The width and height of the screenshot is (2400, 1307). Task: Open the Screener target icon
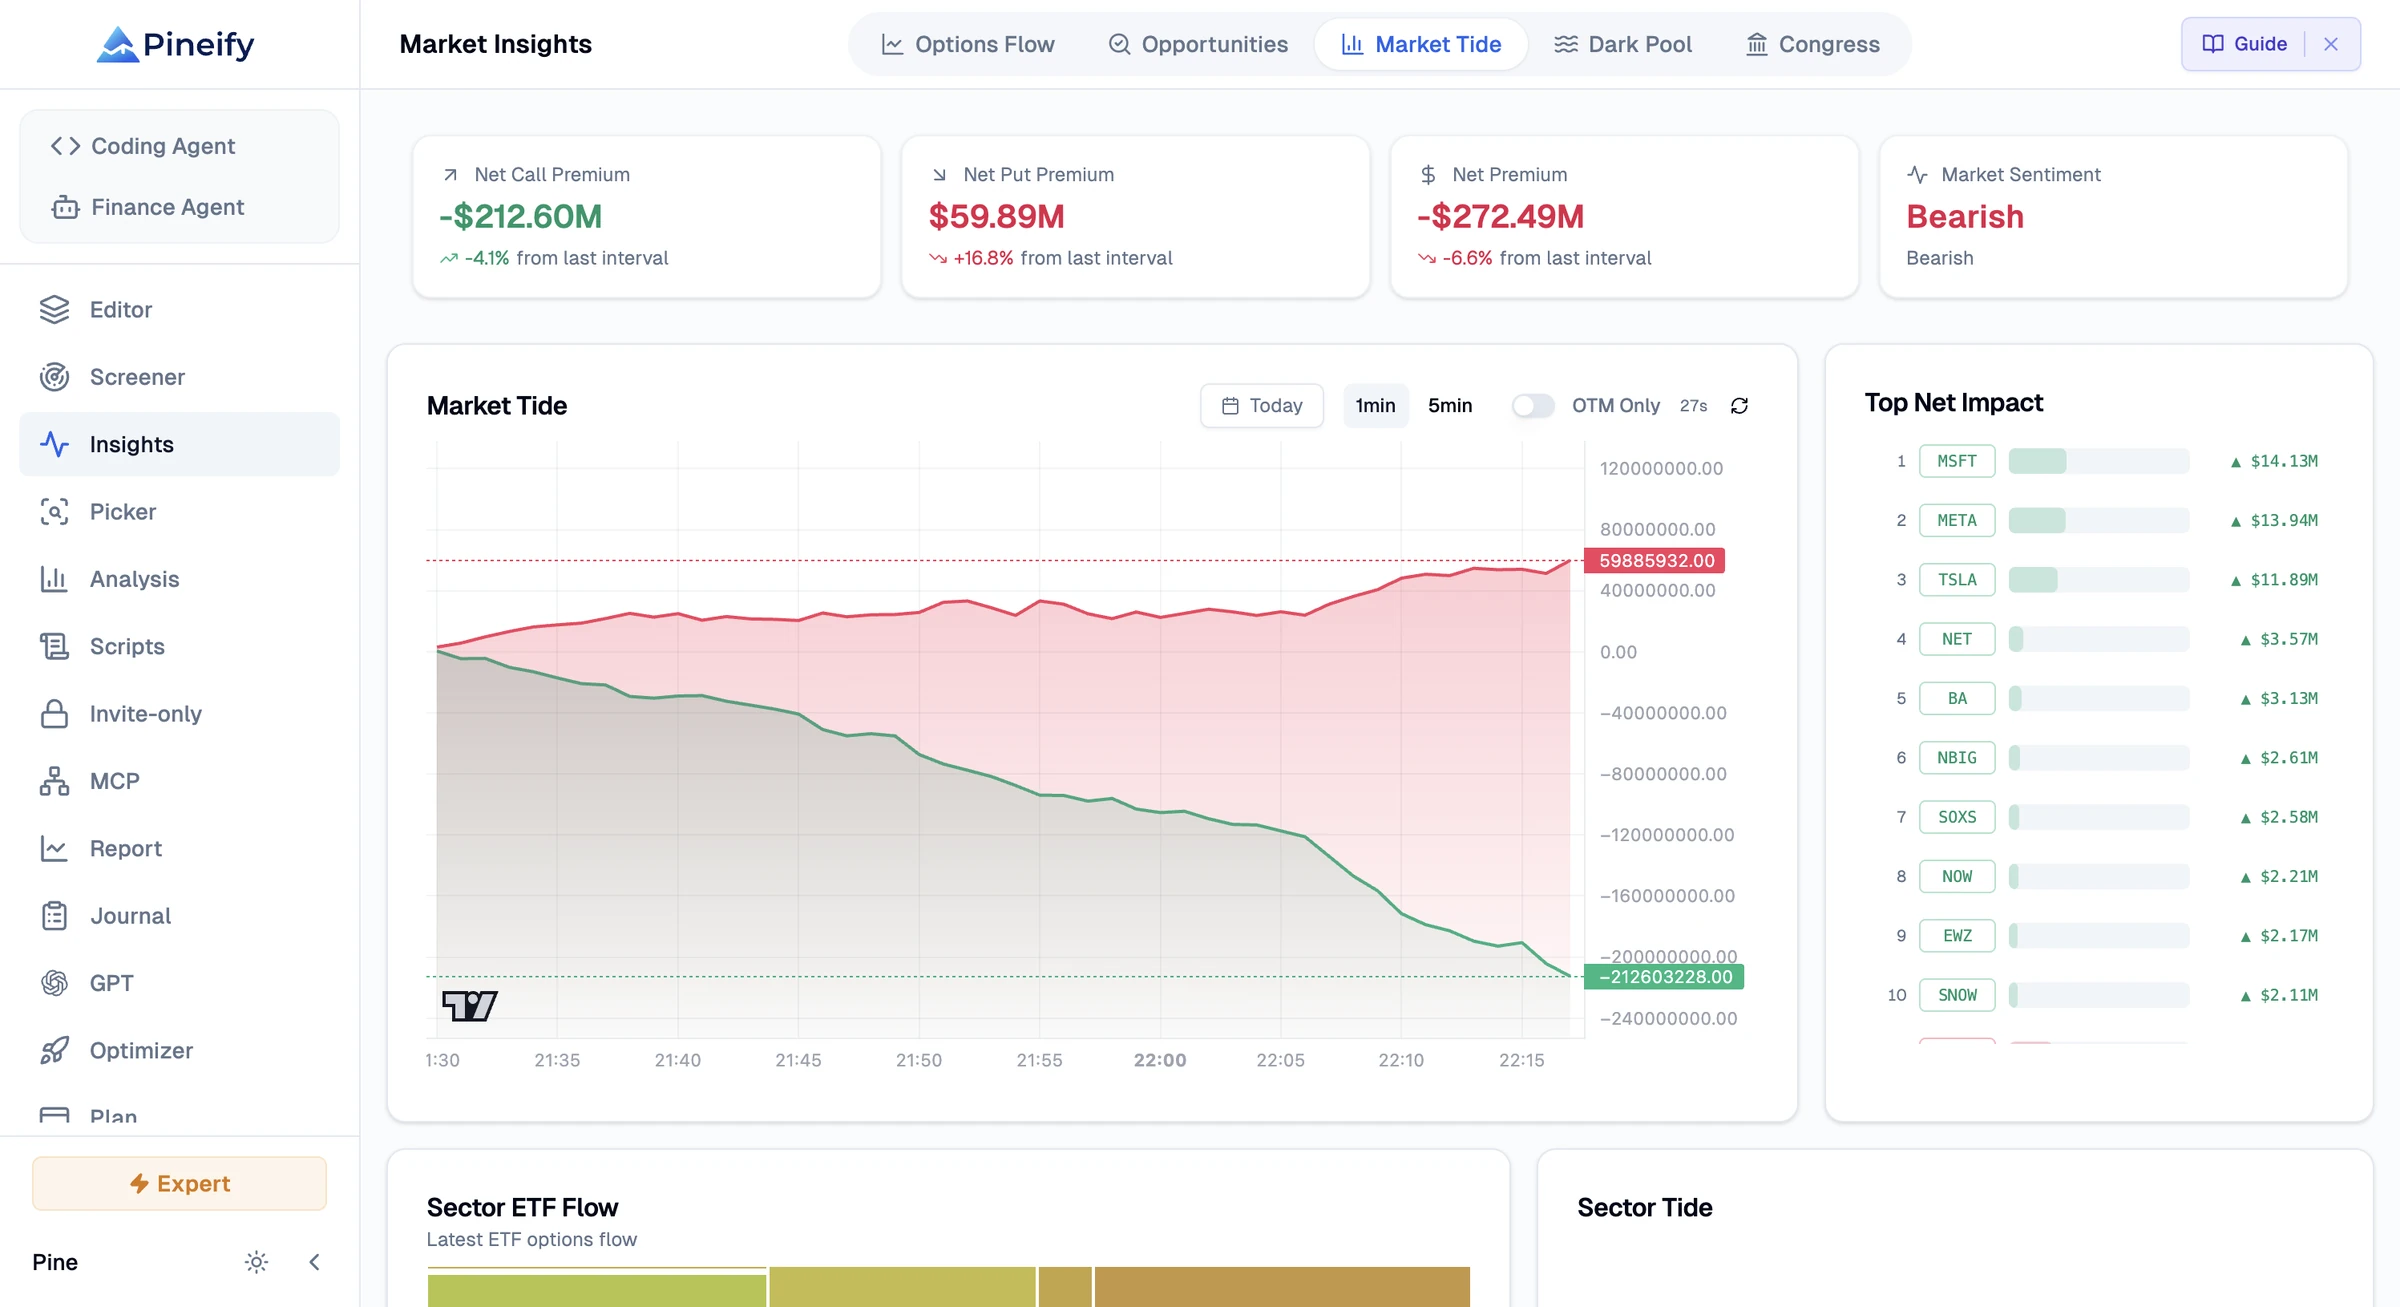pyautogui.click(x=54, y=377)
